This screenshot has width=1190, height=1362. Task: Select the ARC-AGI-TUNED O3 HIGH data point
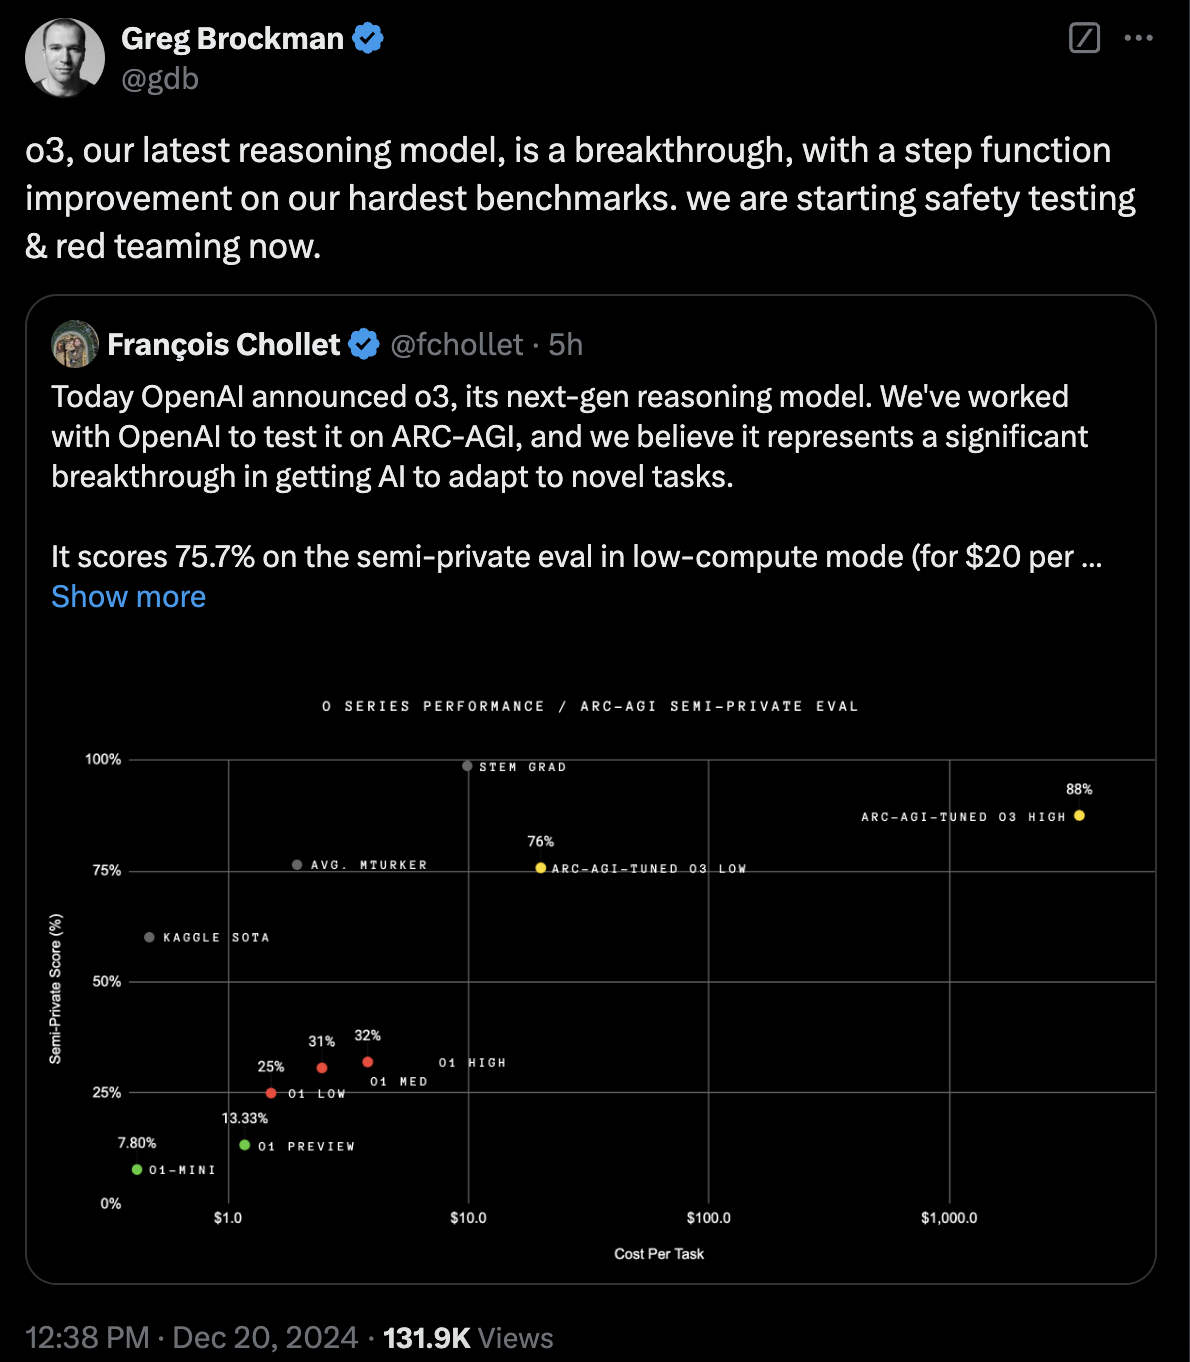tap(1078, 815)
